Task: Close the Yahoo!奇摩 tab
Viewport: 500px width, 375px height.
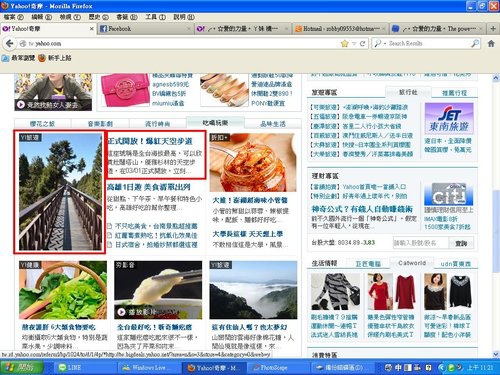Action: tap(92, 29)
